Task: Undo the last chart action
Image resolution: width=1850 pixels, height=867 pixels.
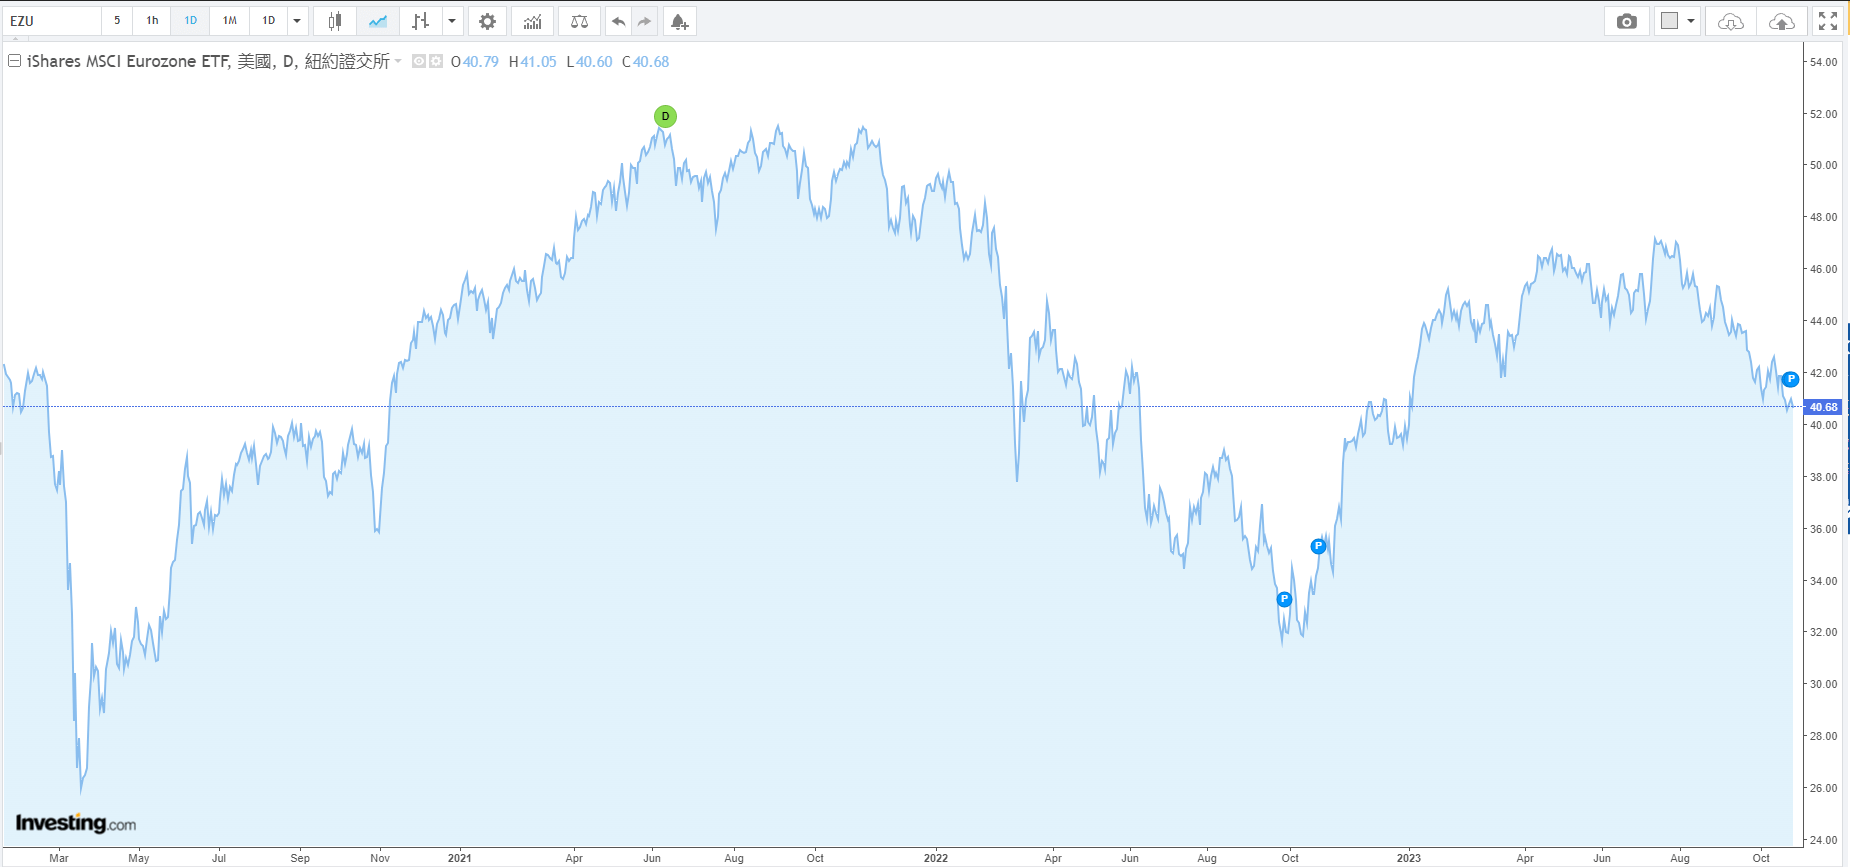Action: 618,21
